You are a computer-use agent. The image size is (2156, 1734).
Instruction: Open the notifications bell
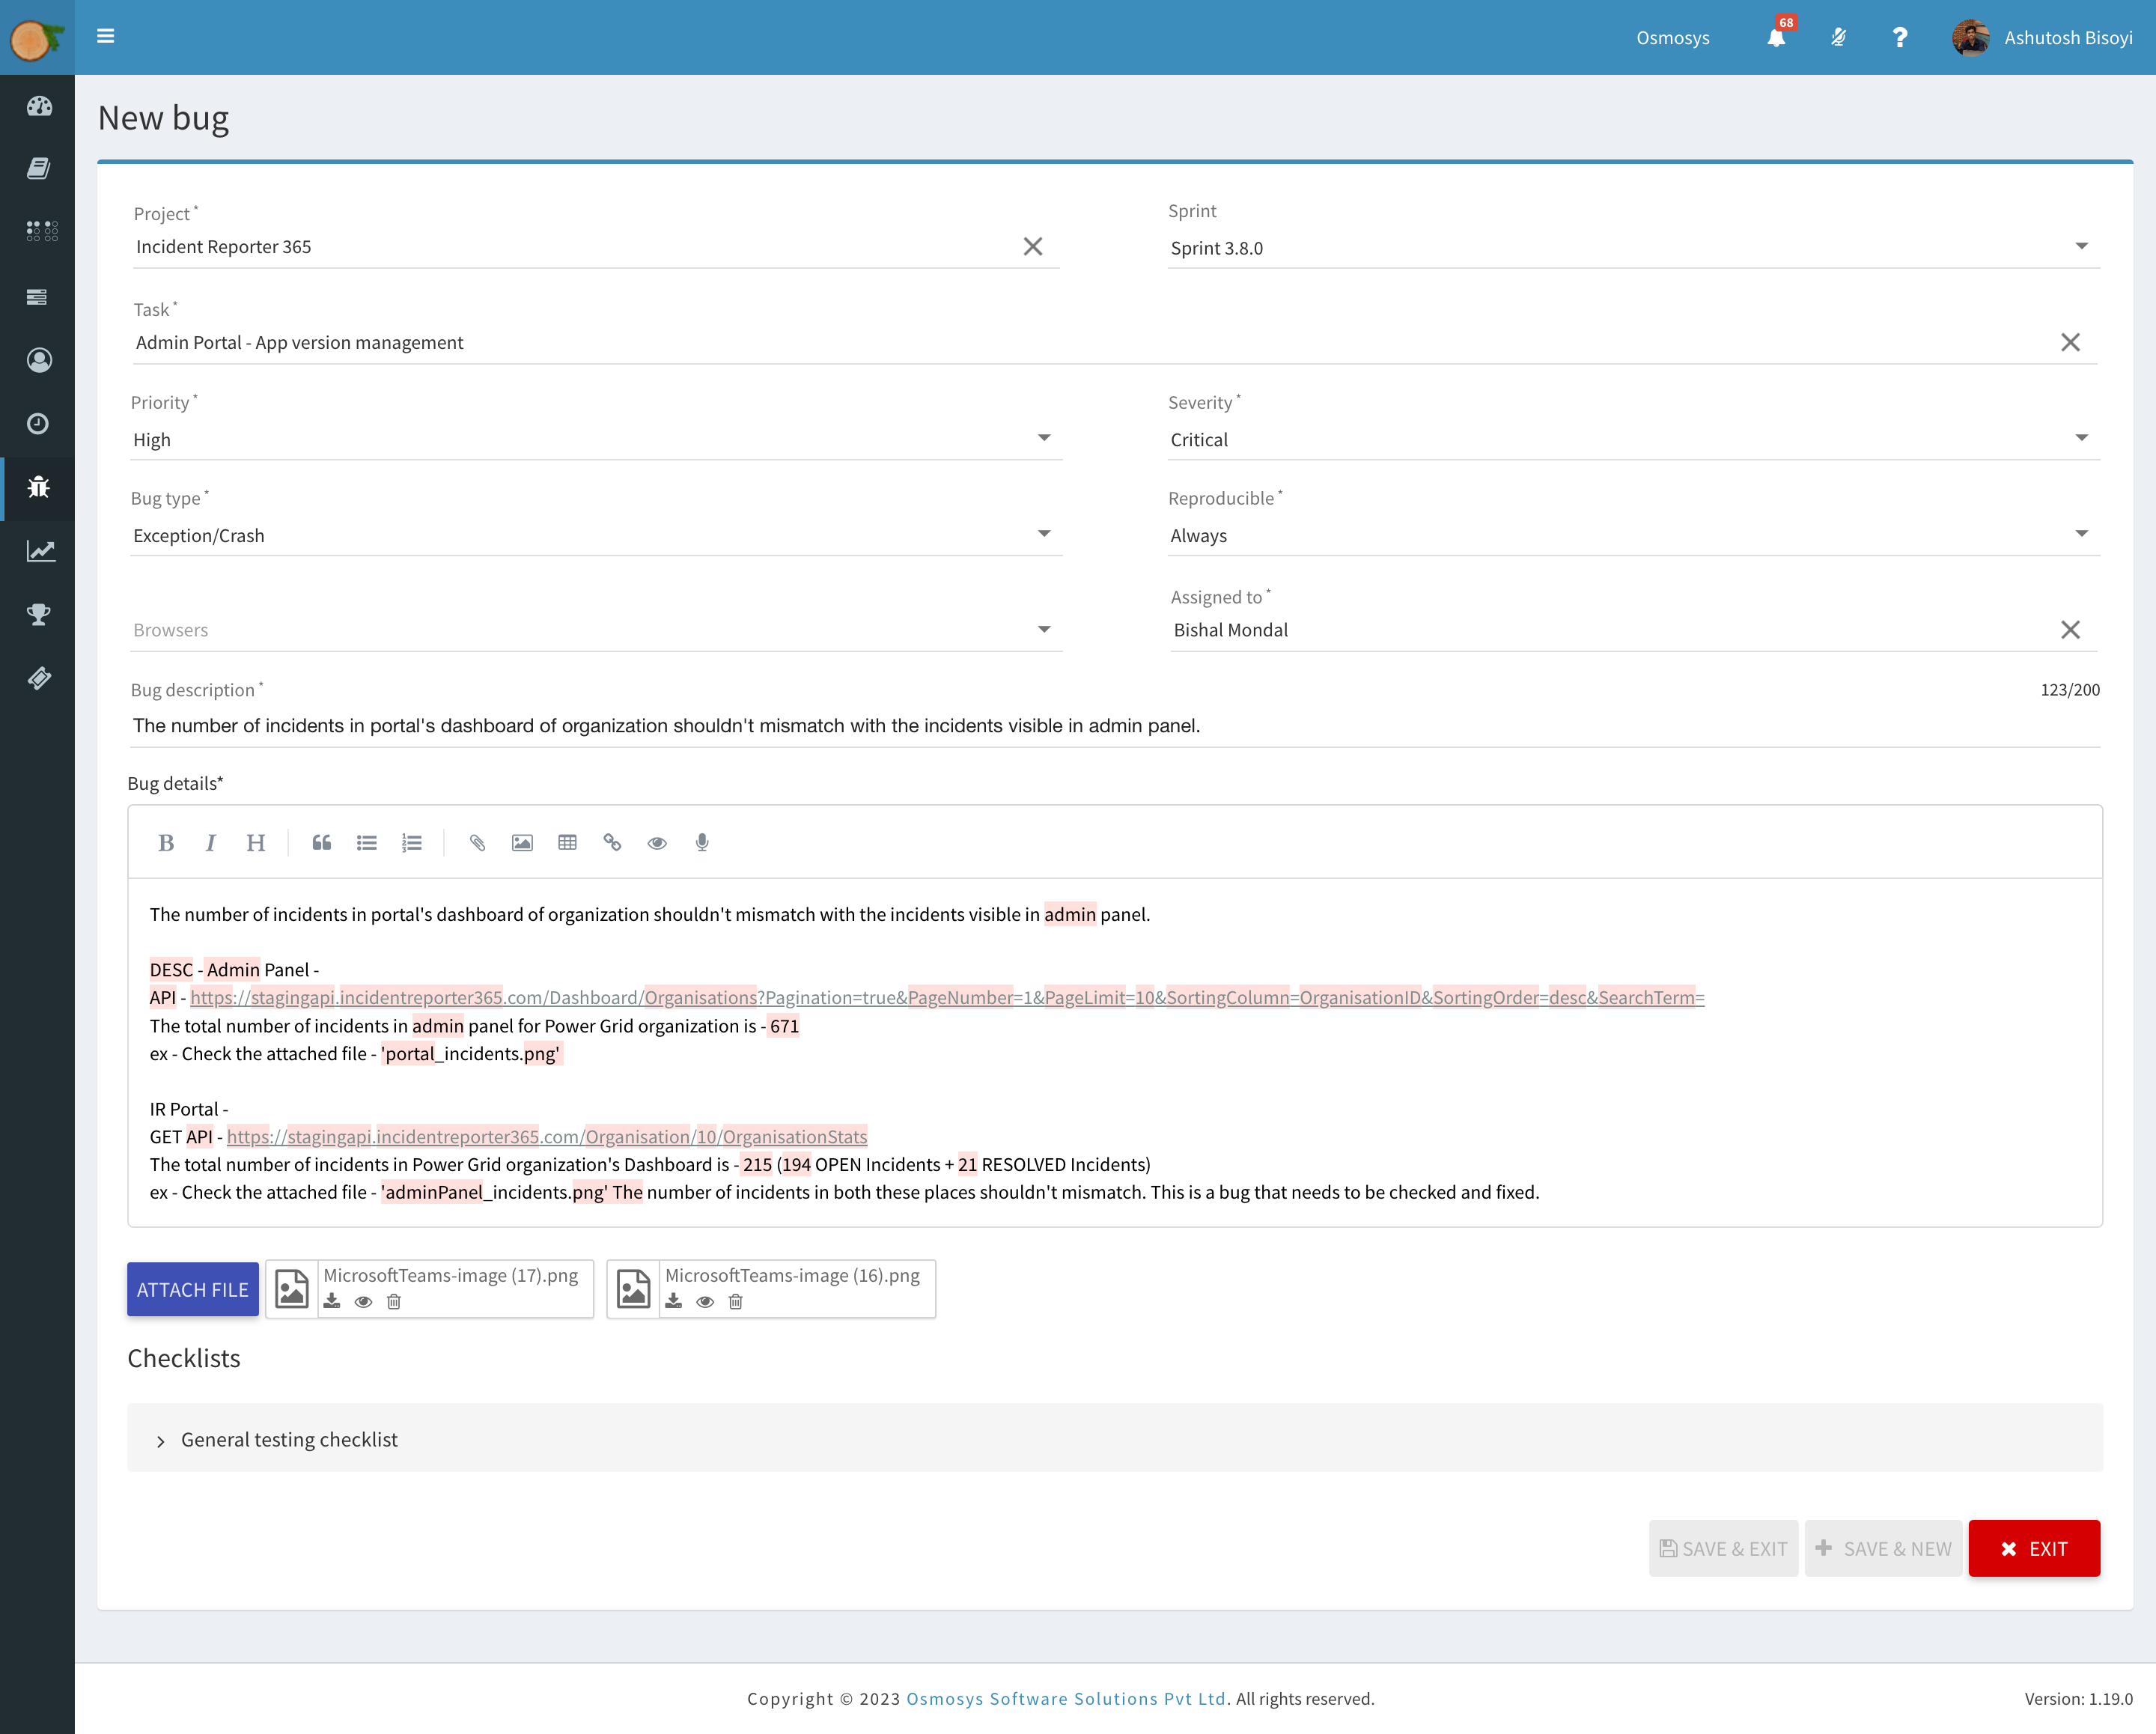tap(1776, 38)
